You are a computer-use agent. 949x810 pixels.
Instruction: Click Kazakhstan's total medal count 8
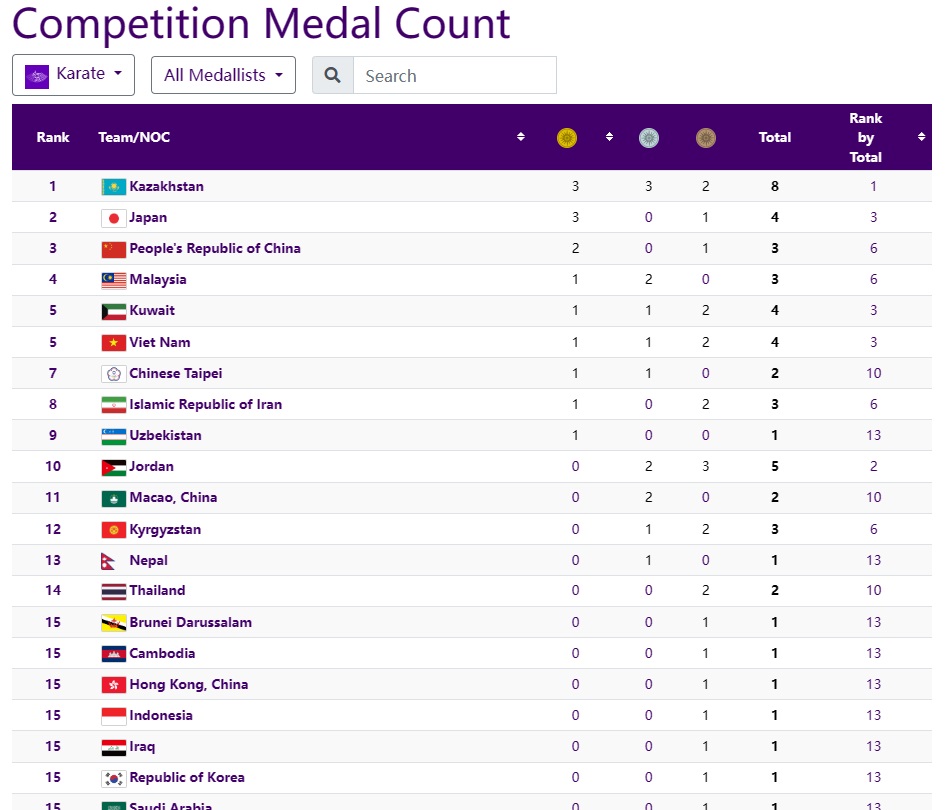coord(775,187)
